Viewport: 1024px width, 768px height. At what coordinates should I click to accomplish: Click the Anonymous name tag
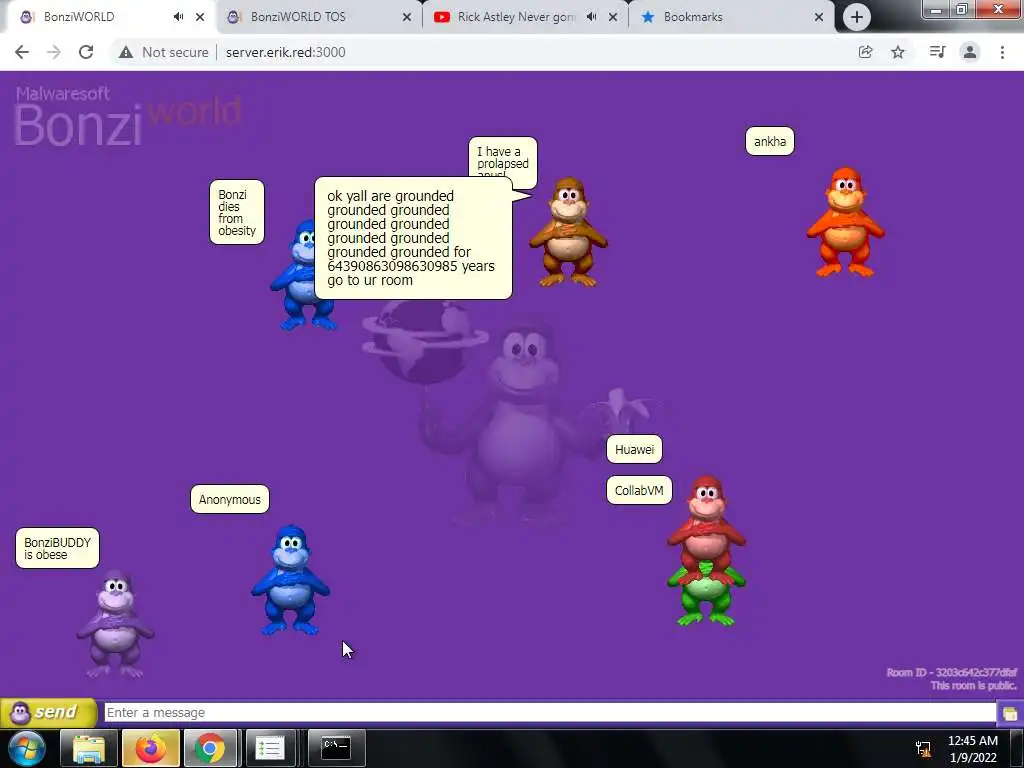point(230,499)
